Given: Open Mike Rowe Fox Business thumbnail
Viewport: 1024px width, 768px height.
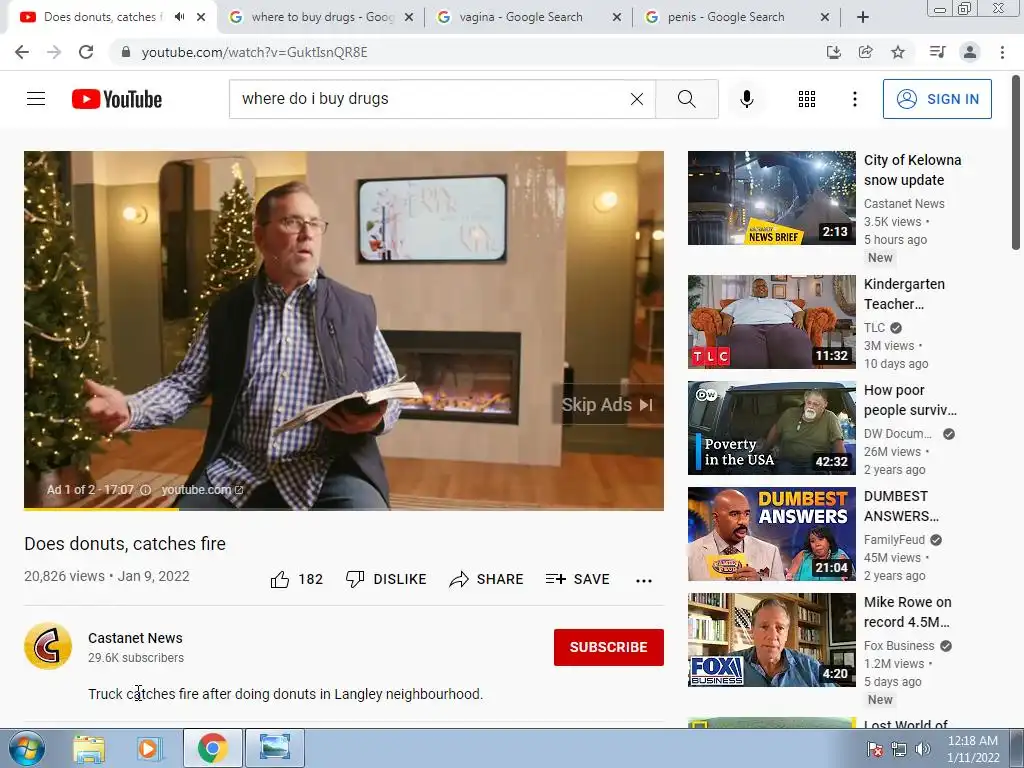Looking at the screenshot, I should tap(771, 640).
